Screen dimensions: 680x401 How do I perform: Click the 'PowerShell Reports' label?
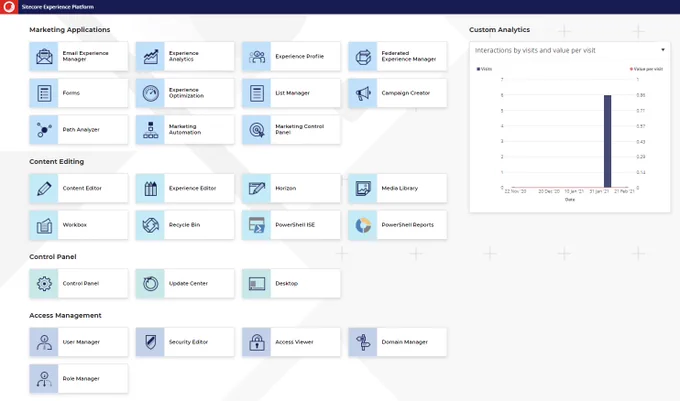[408, 225]
